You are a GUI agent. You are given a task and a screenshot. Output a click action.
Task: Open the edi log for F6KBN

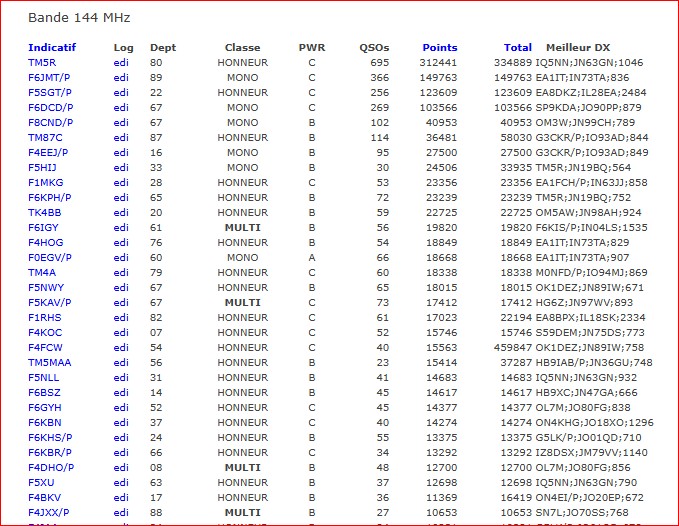(x=121, y=423)
